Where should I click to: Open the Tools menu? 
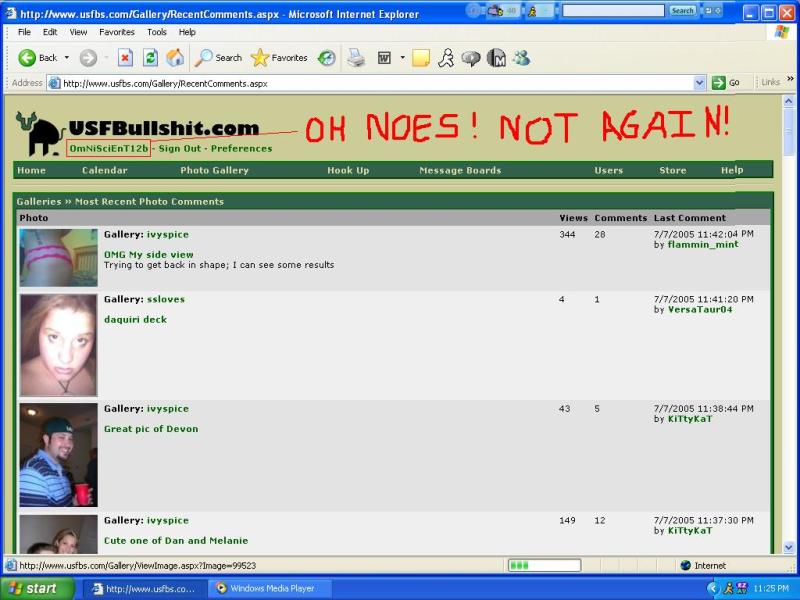point(157,32)
